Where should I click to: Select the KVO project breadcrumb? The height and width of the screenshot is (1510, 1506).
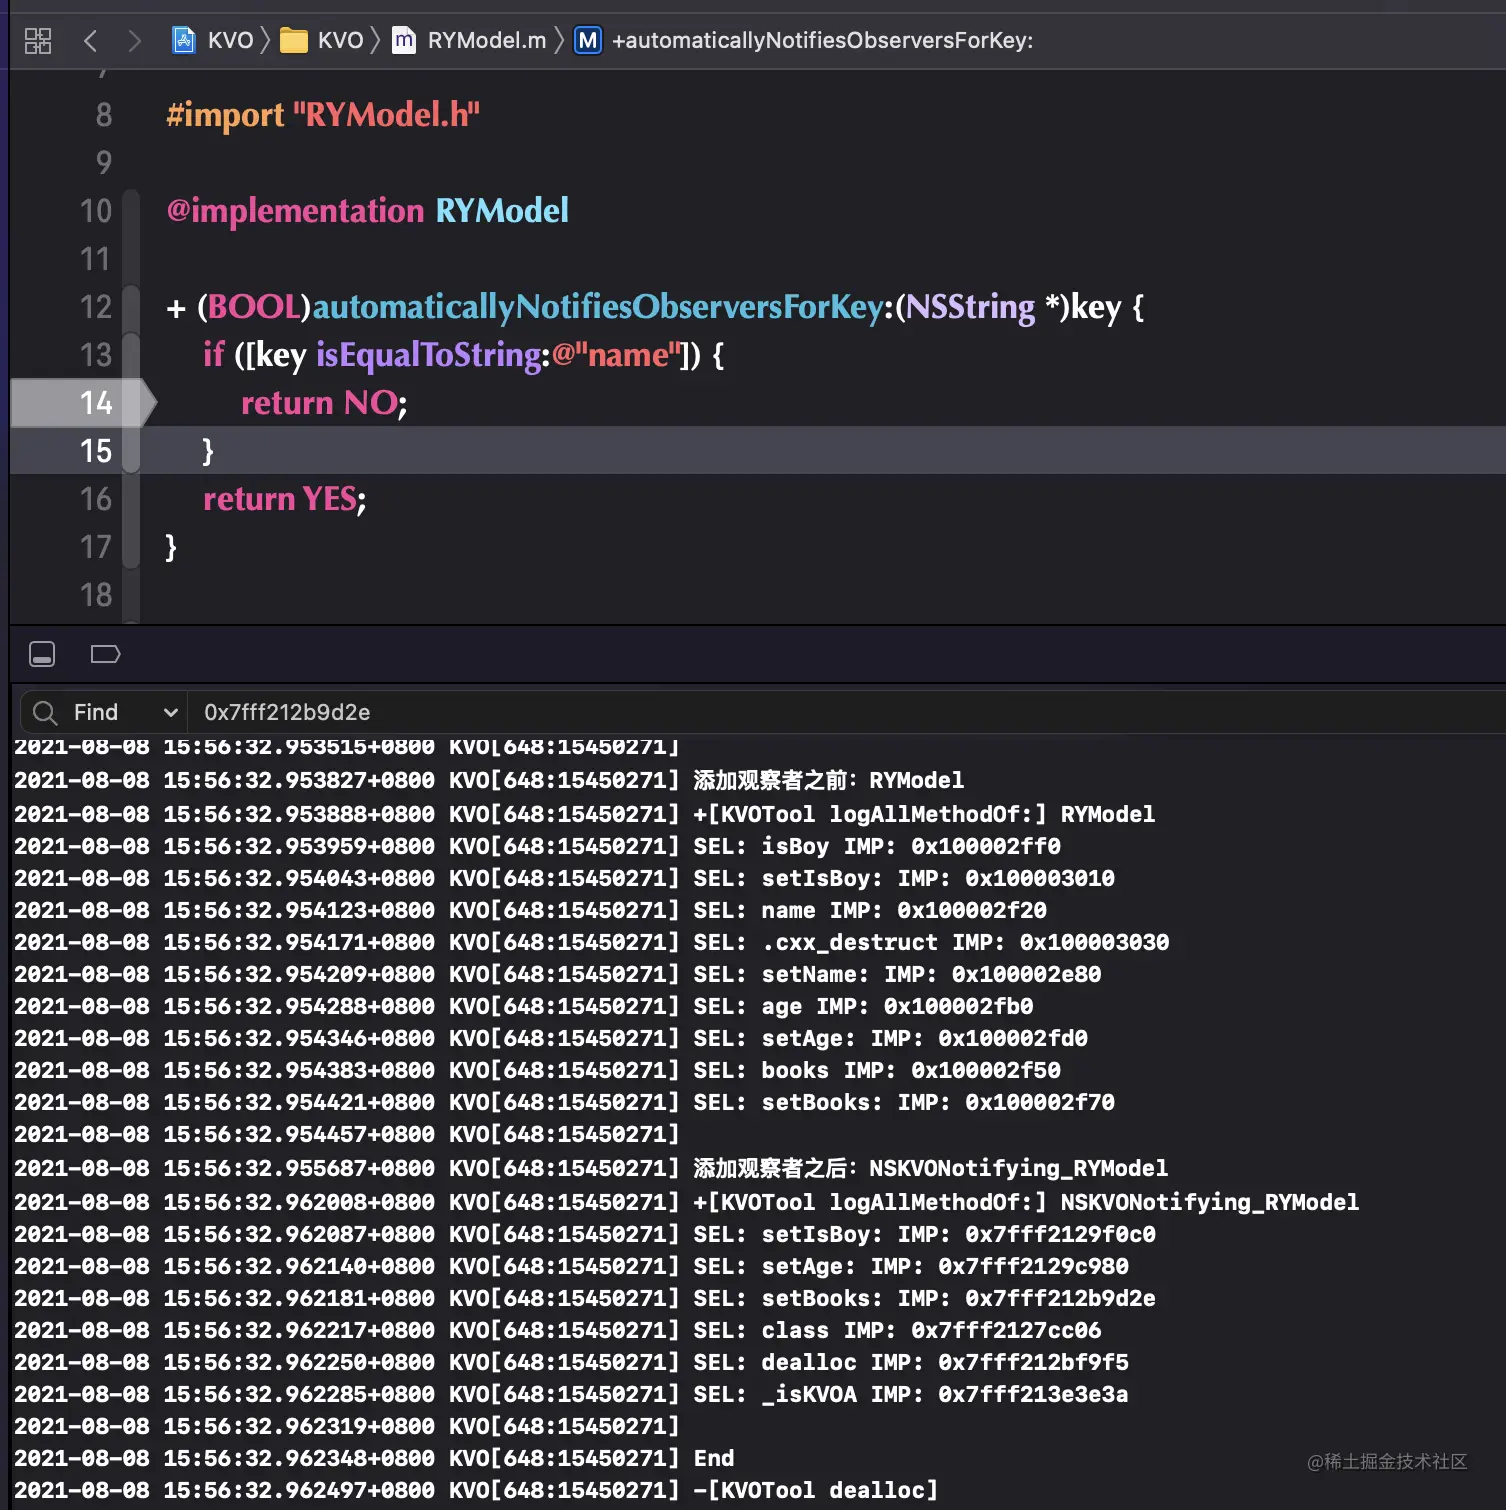[230, 40]
